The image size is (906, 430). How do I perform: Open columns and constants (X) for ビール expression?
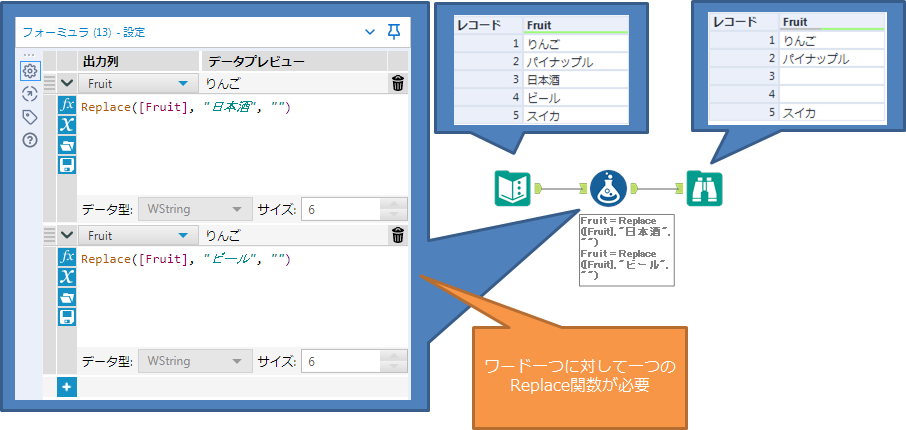coord(68,277)
